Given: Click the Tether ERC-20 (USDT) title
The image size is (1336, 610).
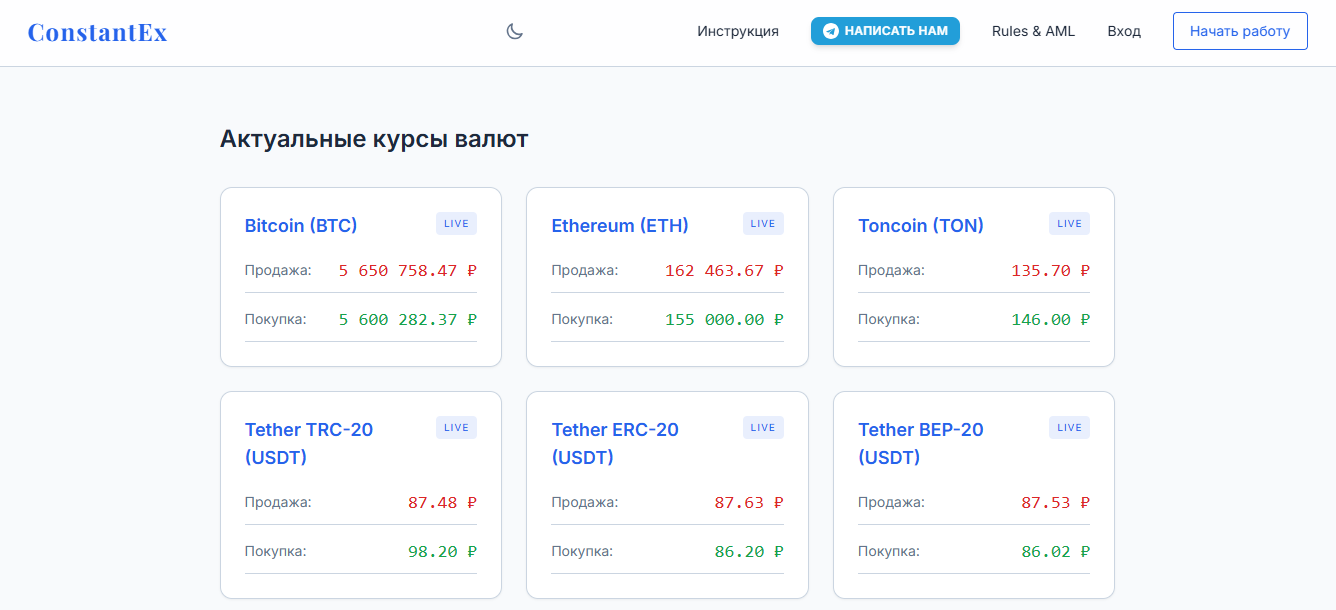Looking at the screenshot, I should click(615, 444).
